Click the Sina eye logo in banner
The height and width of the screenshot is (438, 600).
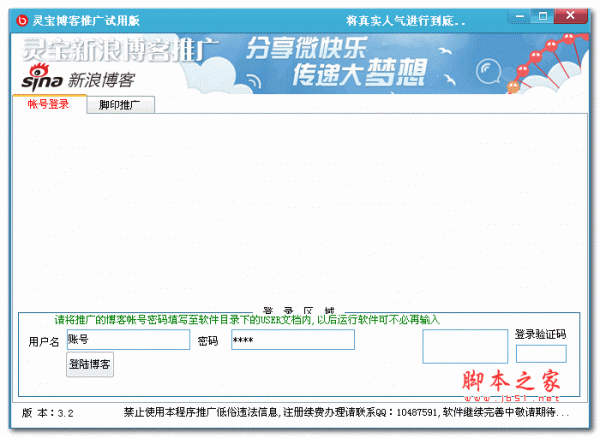(x=42, y=77)
